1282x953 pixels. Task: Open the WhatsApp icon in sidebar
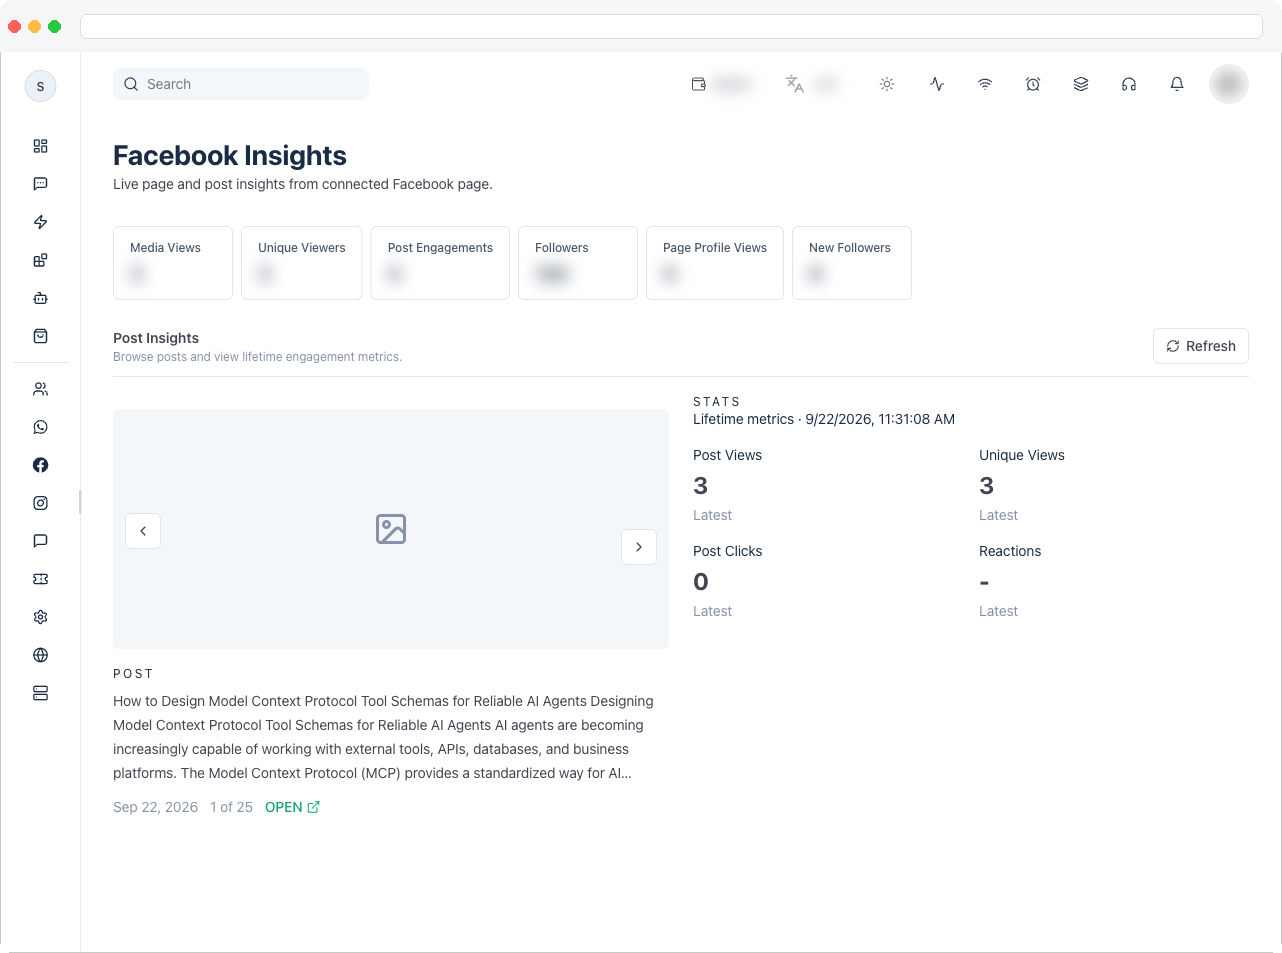click(40, 427)
